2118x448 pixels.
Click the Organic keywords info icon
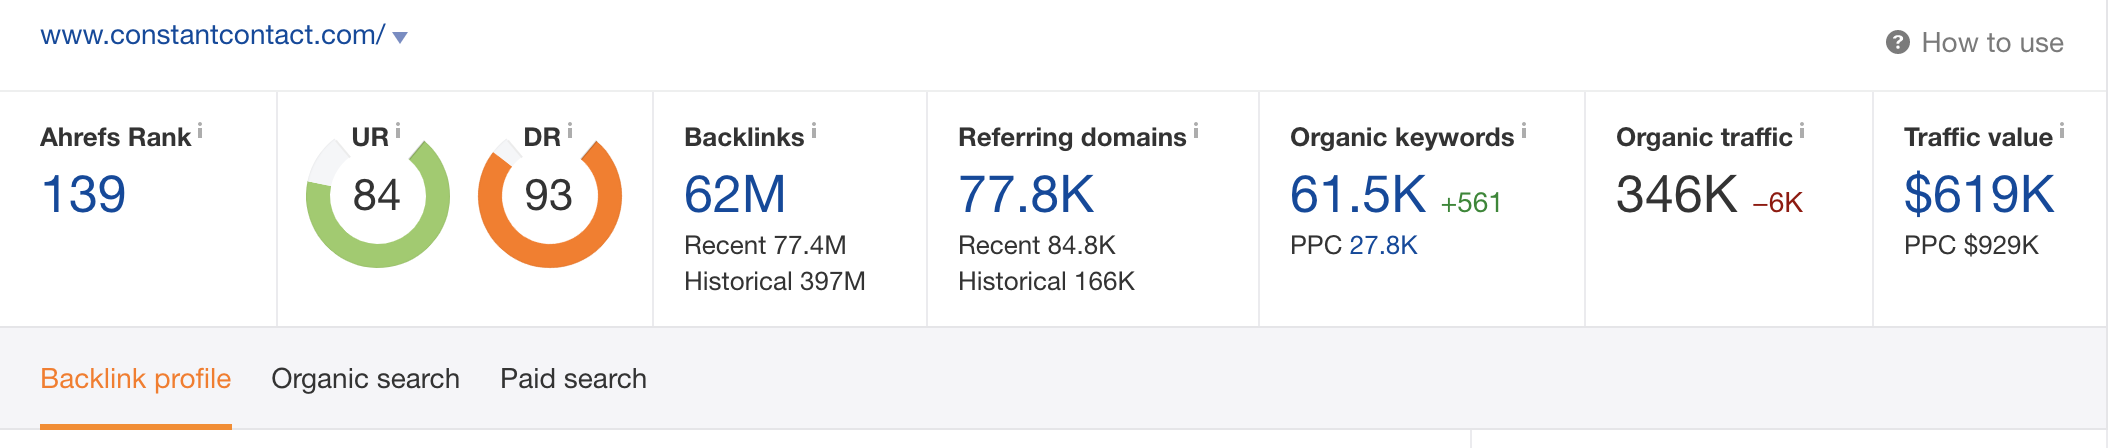(x=1524, y=131)
